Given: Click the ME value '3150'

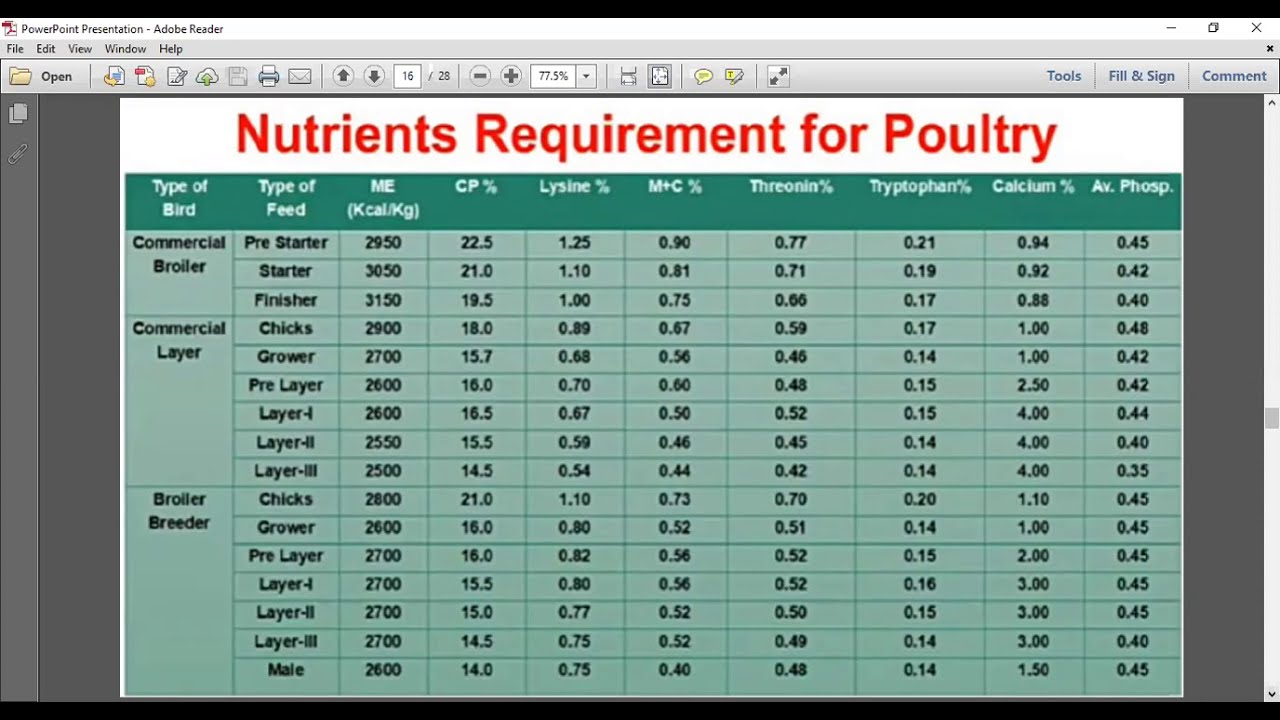Looking at the screenshot, I should pos(383,300).
